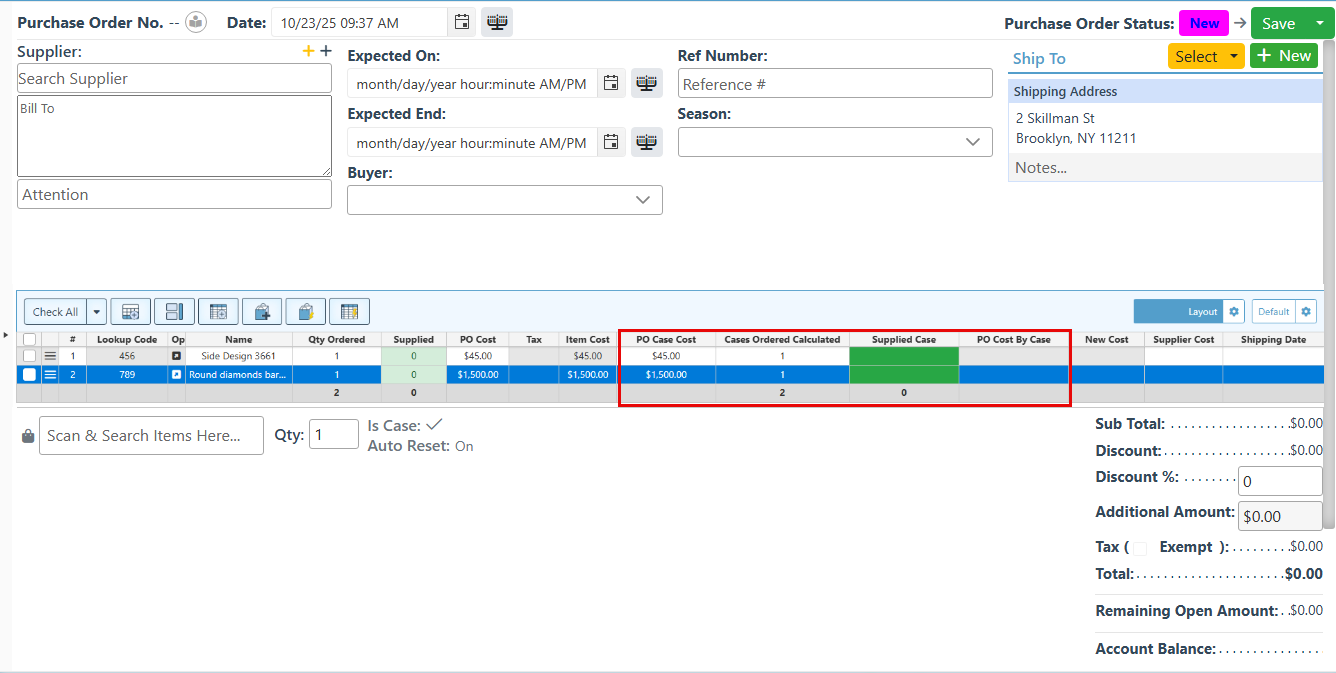Click the calendar icon for Expected End

(611, 142)
